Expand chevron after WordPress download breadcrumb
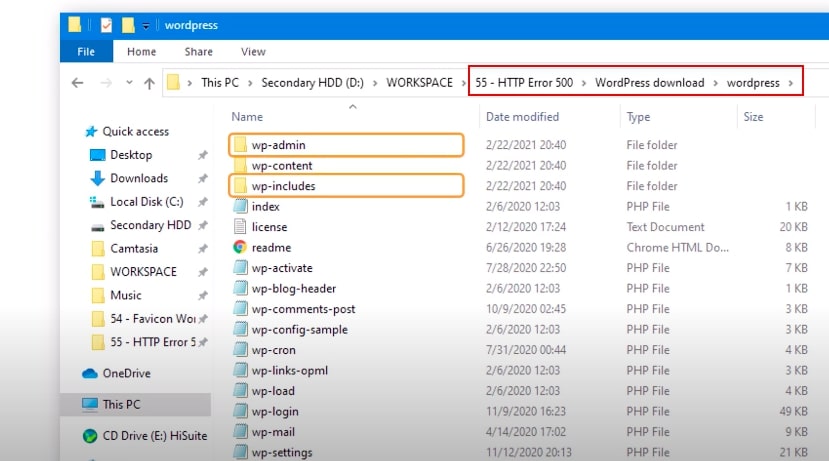Viewport: 829px width, 461px height. [x=715, y=83]
